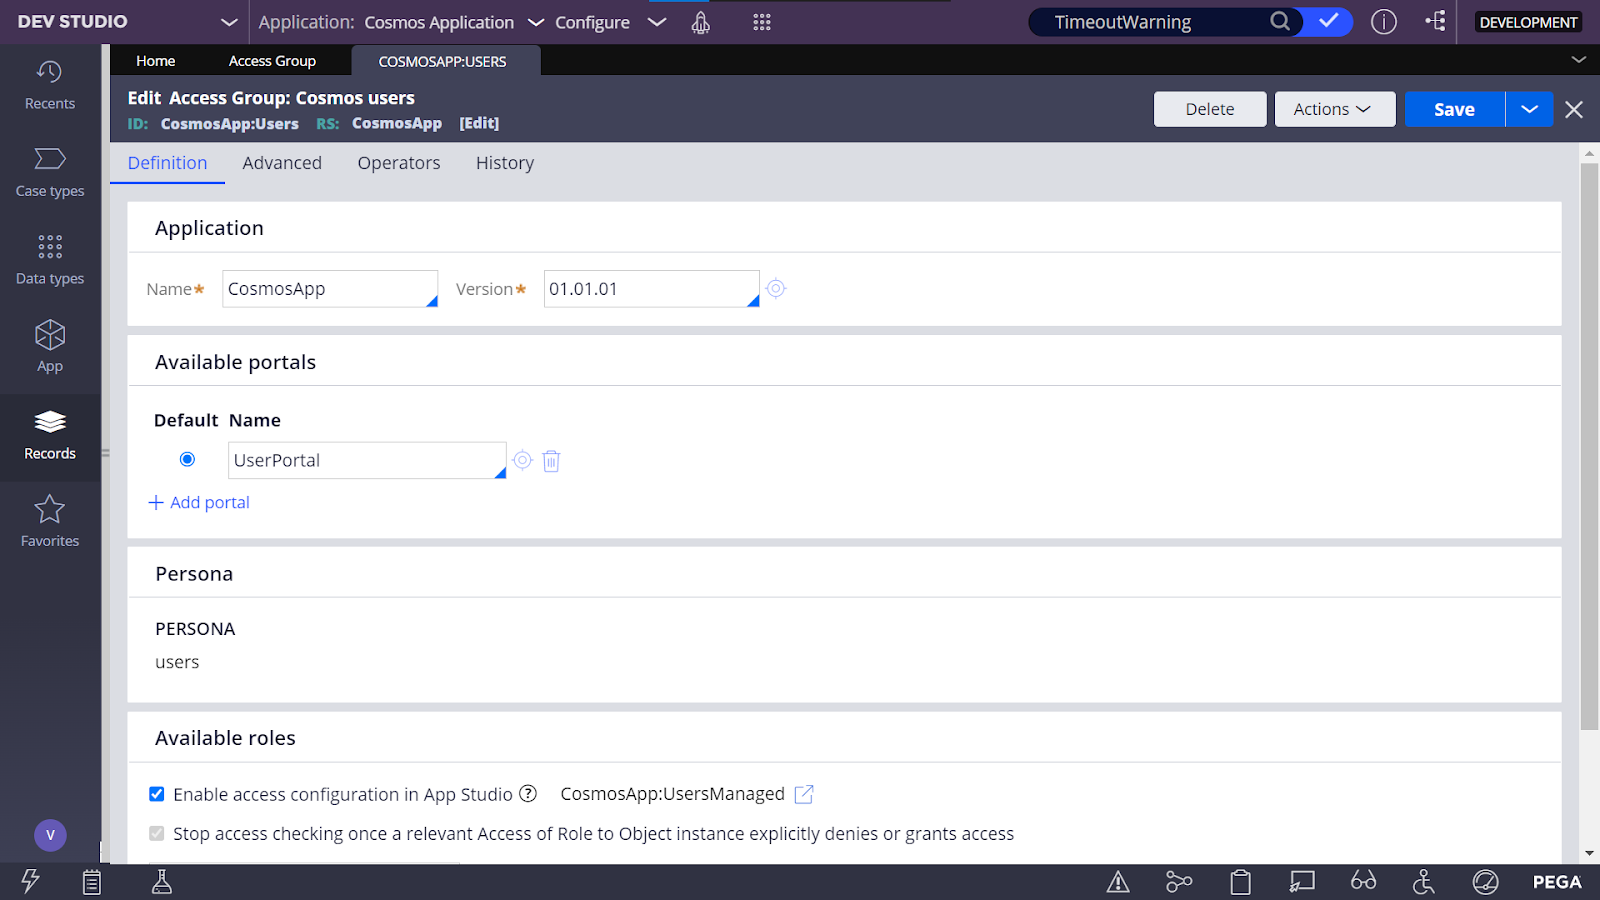Click the Delete button

point(1210,109)
